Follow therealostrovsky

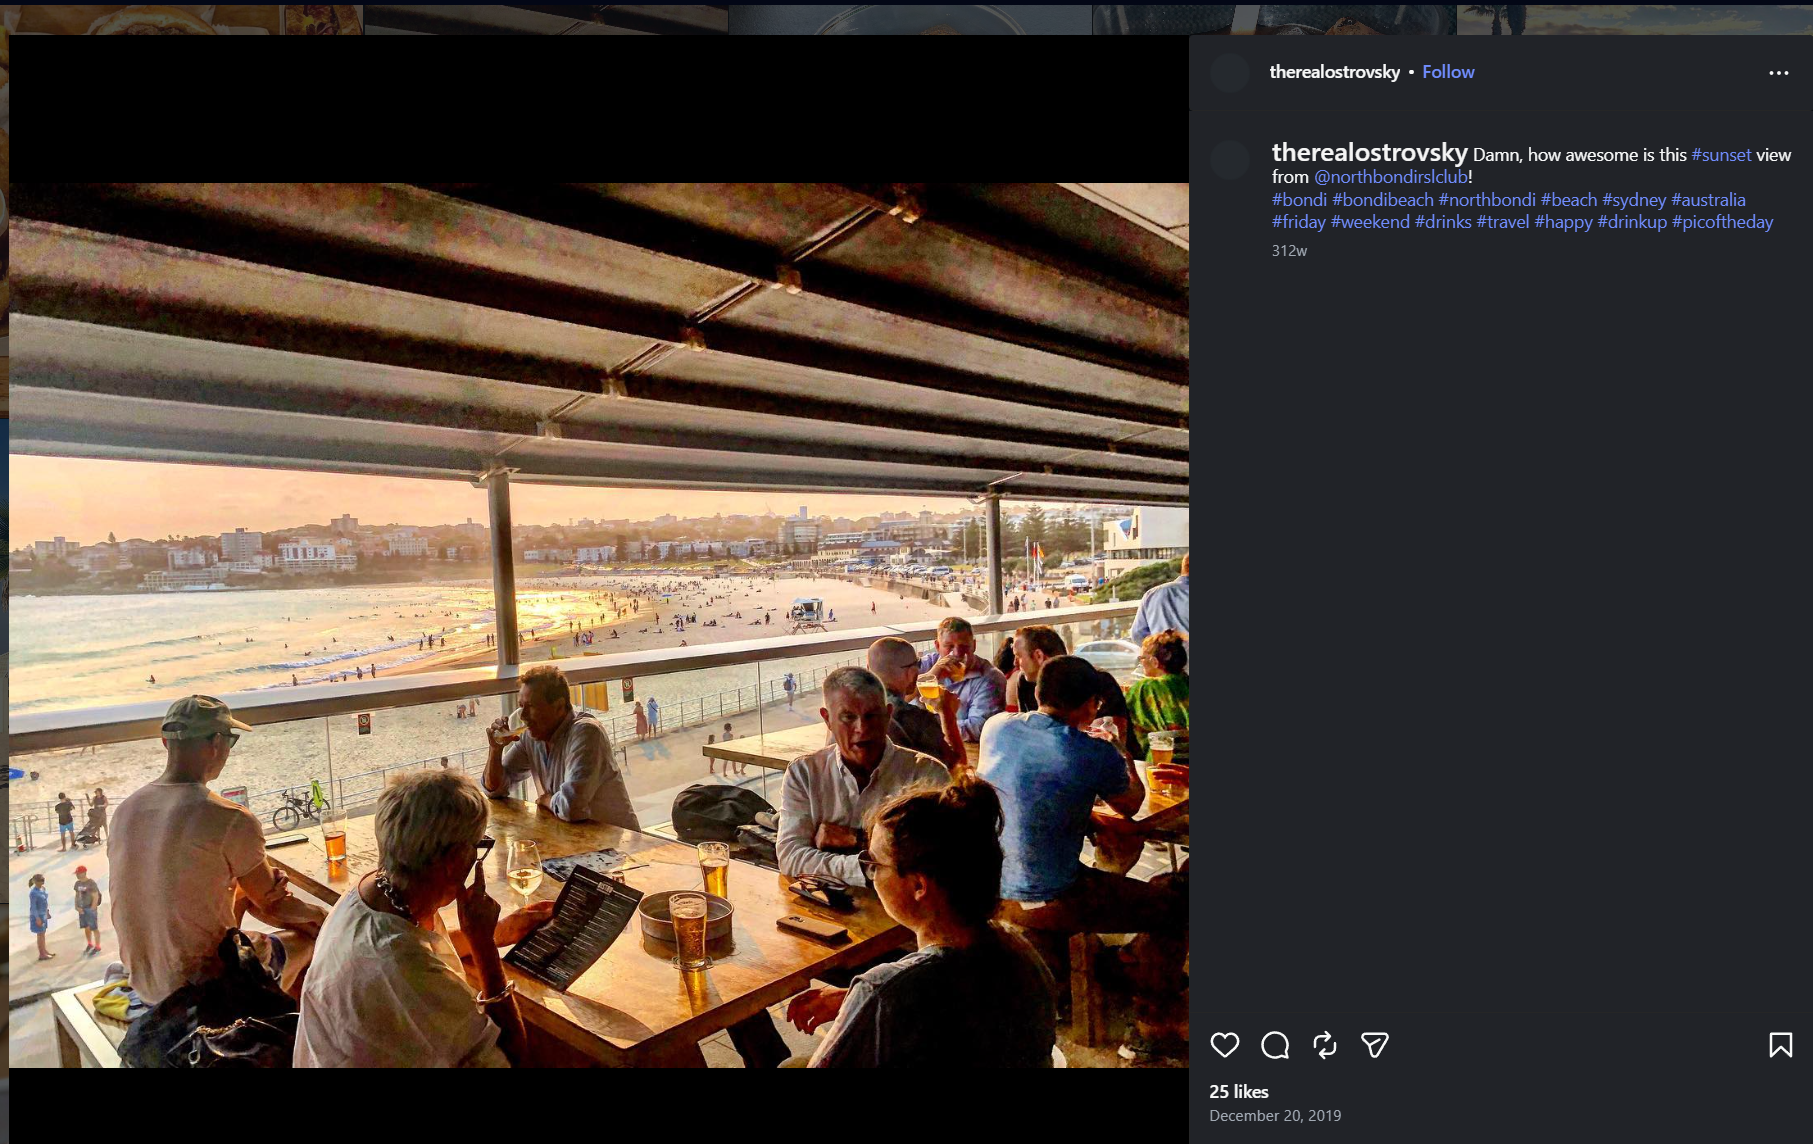click(x=1448, y=72)
